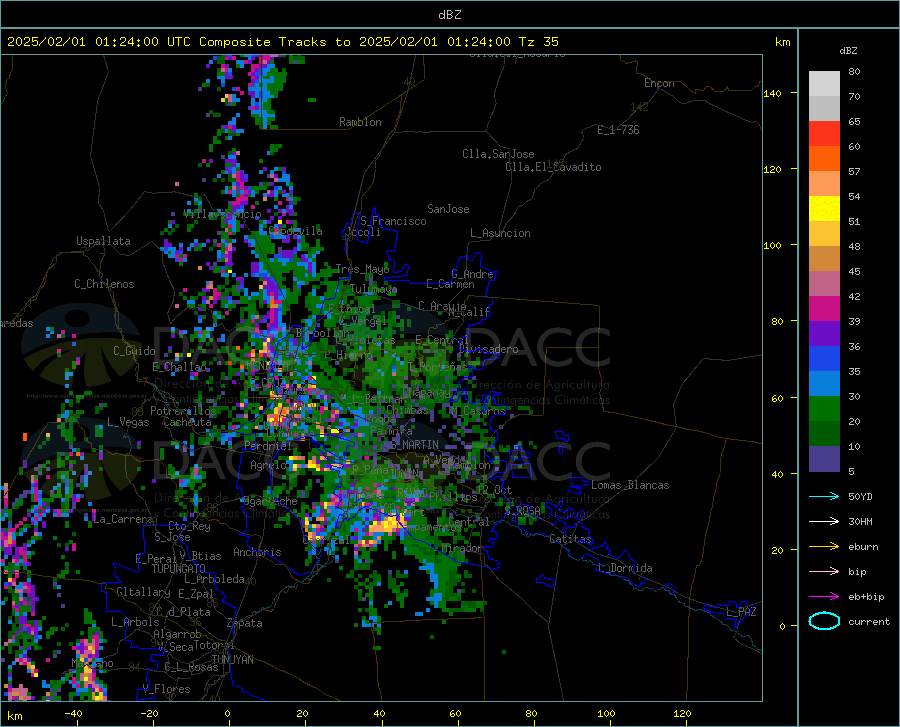Screen dimensions: 900x727
Task: Click the dBZ title at window top
Action: (449, 15)
